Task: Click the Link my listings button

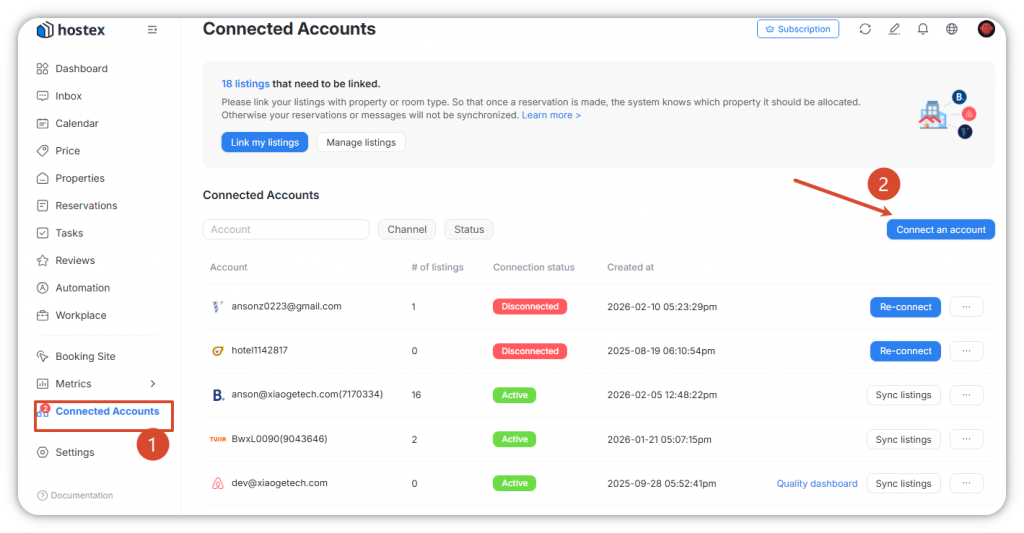Action: tap(264, 142)
